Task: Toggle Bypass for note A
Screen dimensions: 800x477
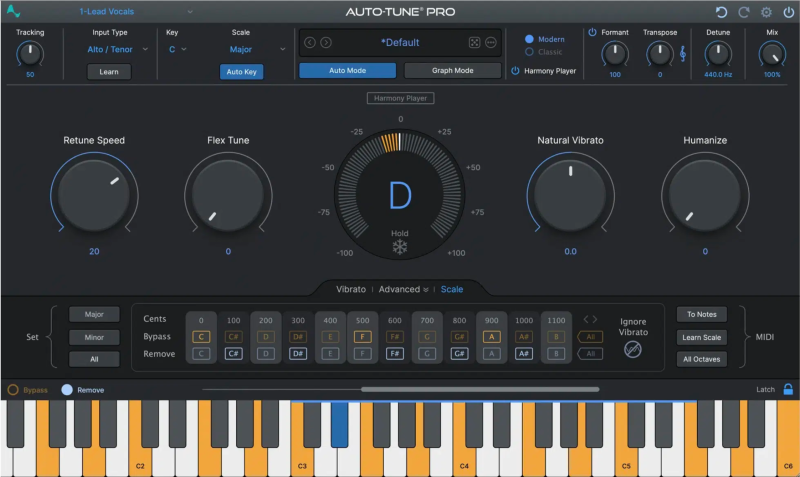Action: [x=491, y=337]
